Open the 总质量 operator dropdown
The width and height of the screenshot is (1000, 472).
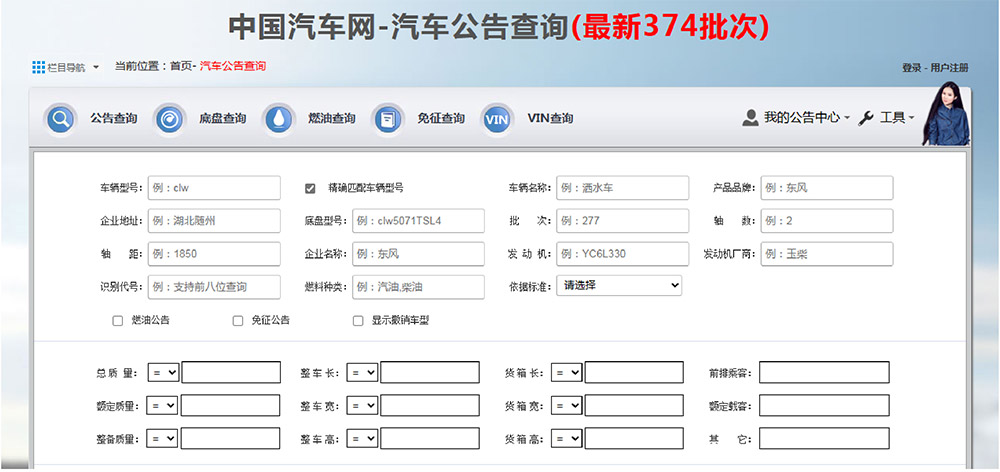[163, 372]
